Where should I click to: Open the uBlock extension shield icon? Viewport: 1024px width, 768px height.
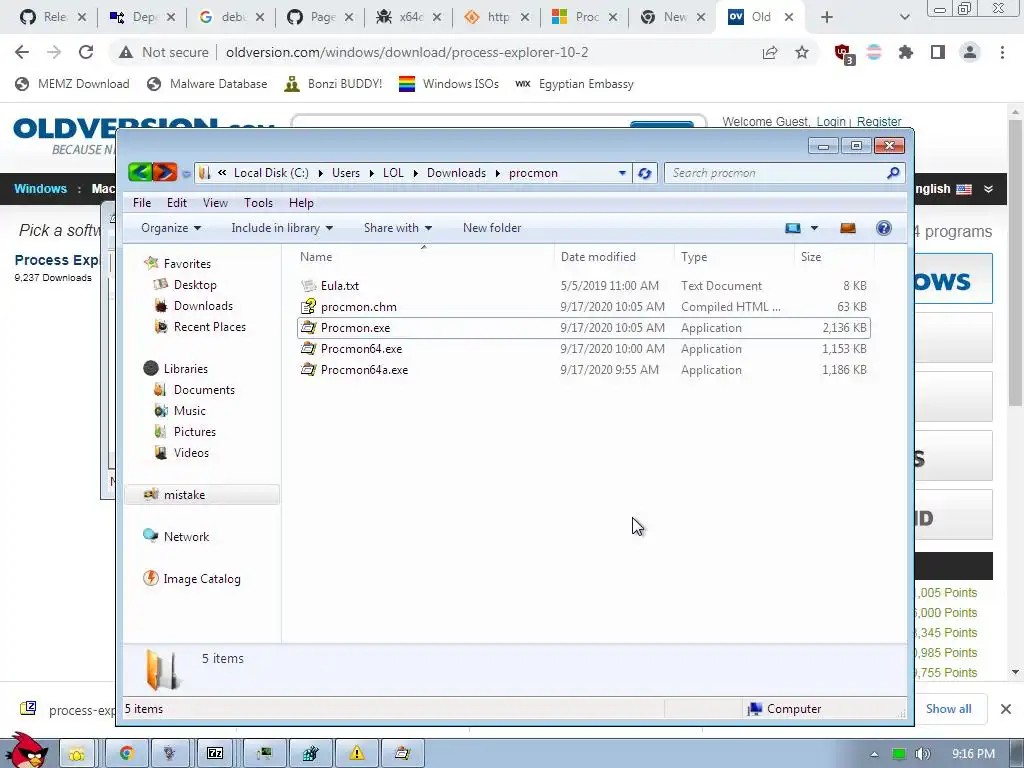click(x=844, y=54)
